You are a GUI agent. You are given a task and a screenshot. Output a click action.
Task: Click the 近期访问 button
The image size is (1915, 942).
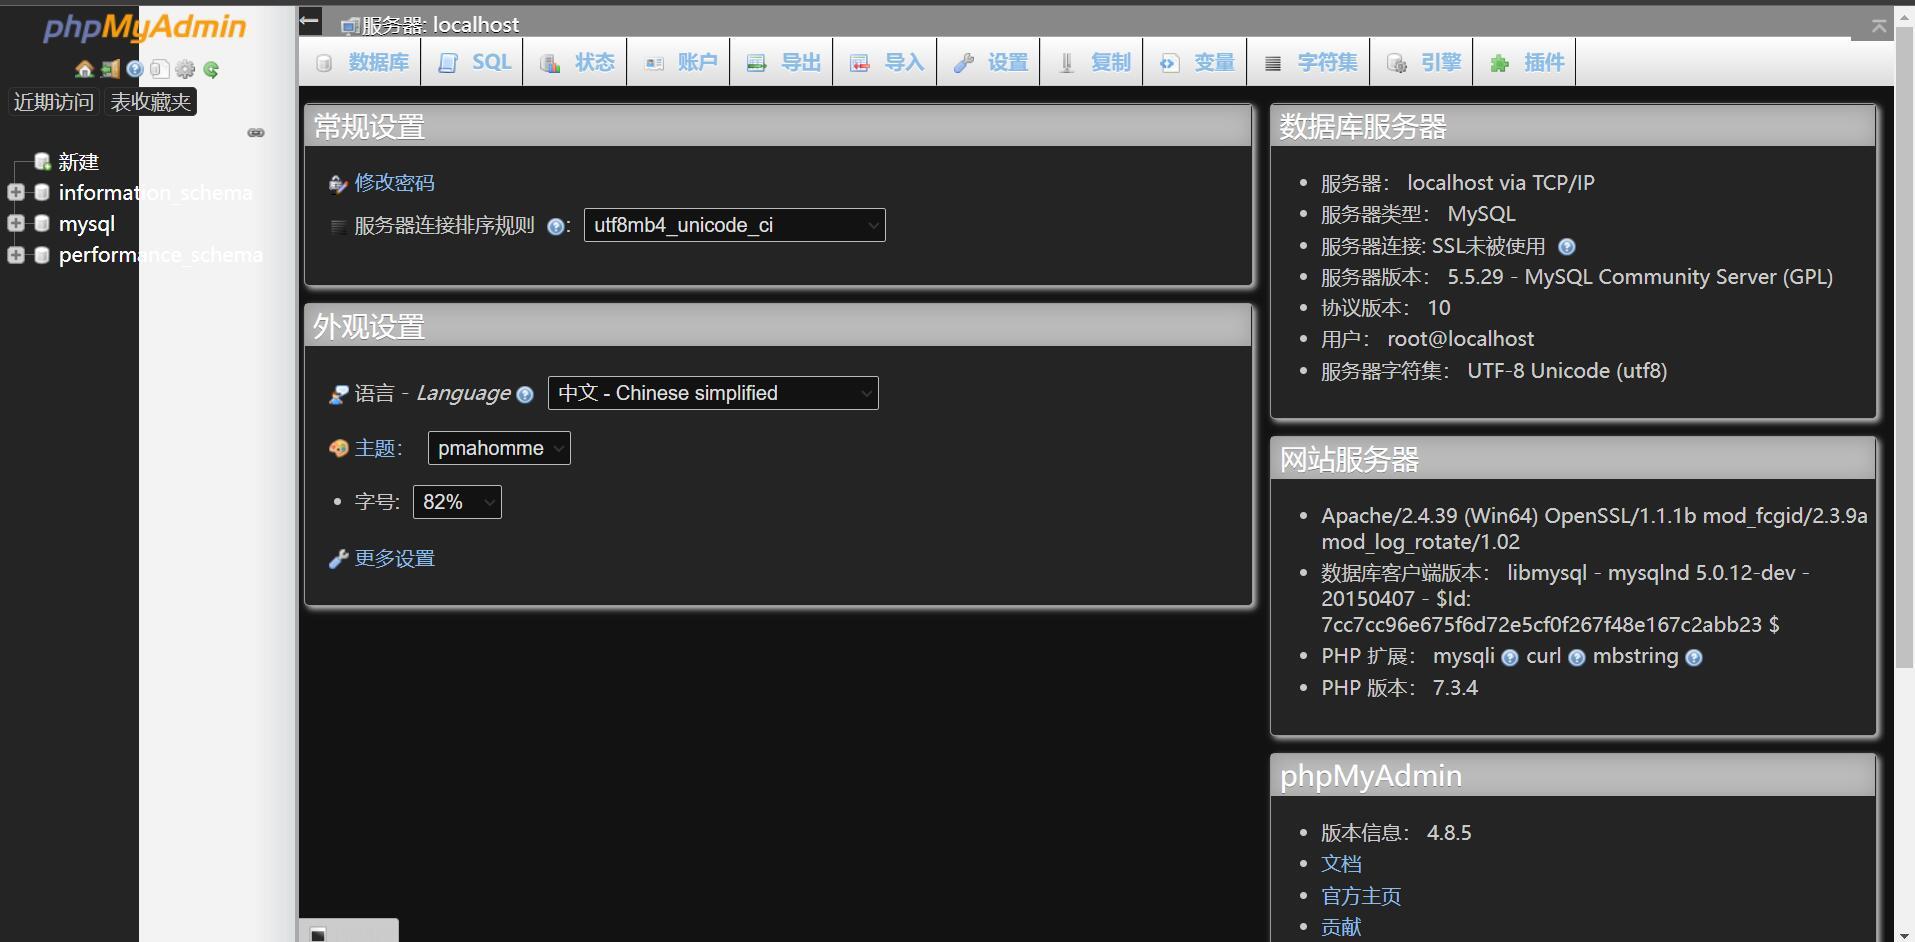point(53,102)
